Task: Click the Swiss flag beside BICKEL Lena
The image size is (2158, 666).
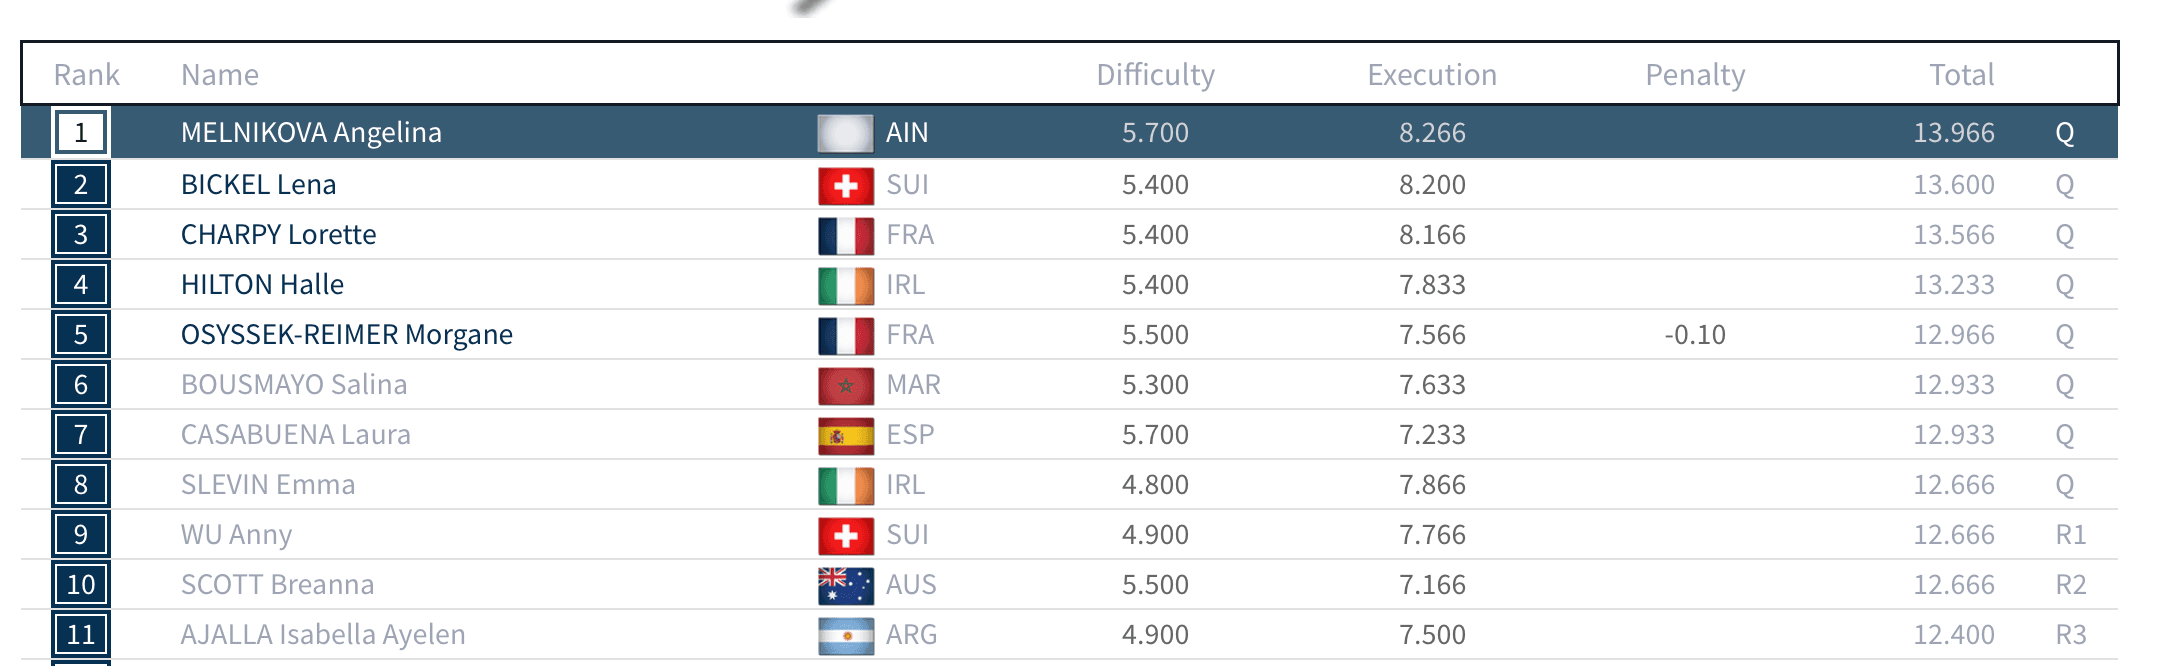Action: pos(846,185)
